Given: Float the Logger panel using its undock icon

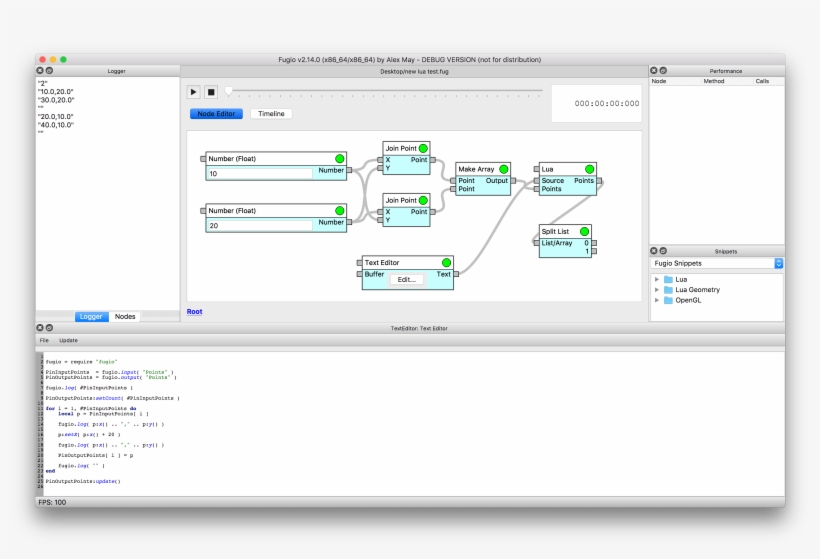Looking at the screenshot, I should tap(50, 71).
